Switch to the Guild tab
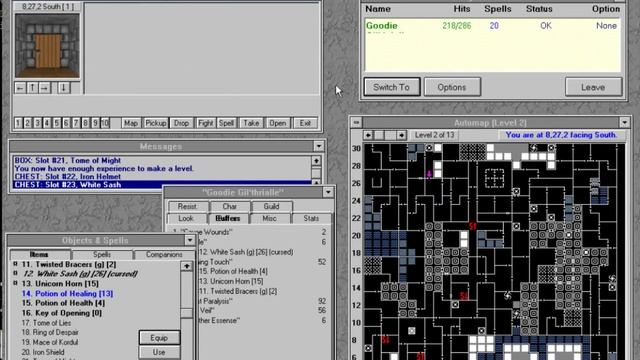This screenshot has width=640, height=360. pyautogui.click(x=271, y=207)
